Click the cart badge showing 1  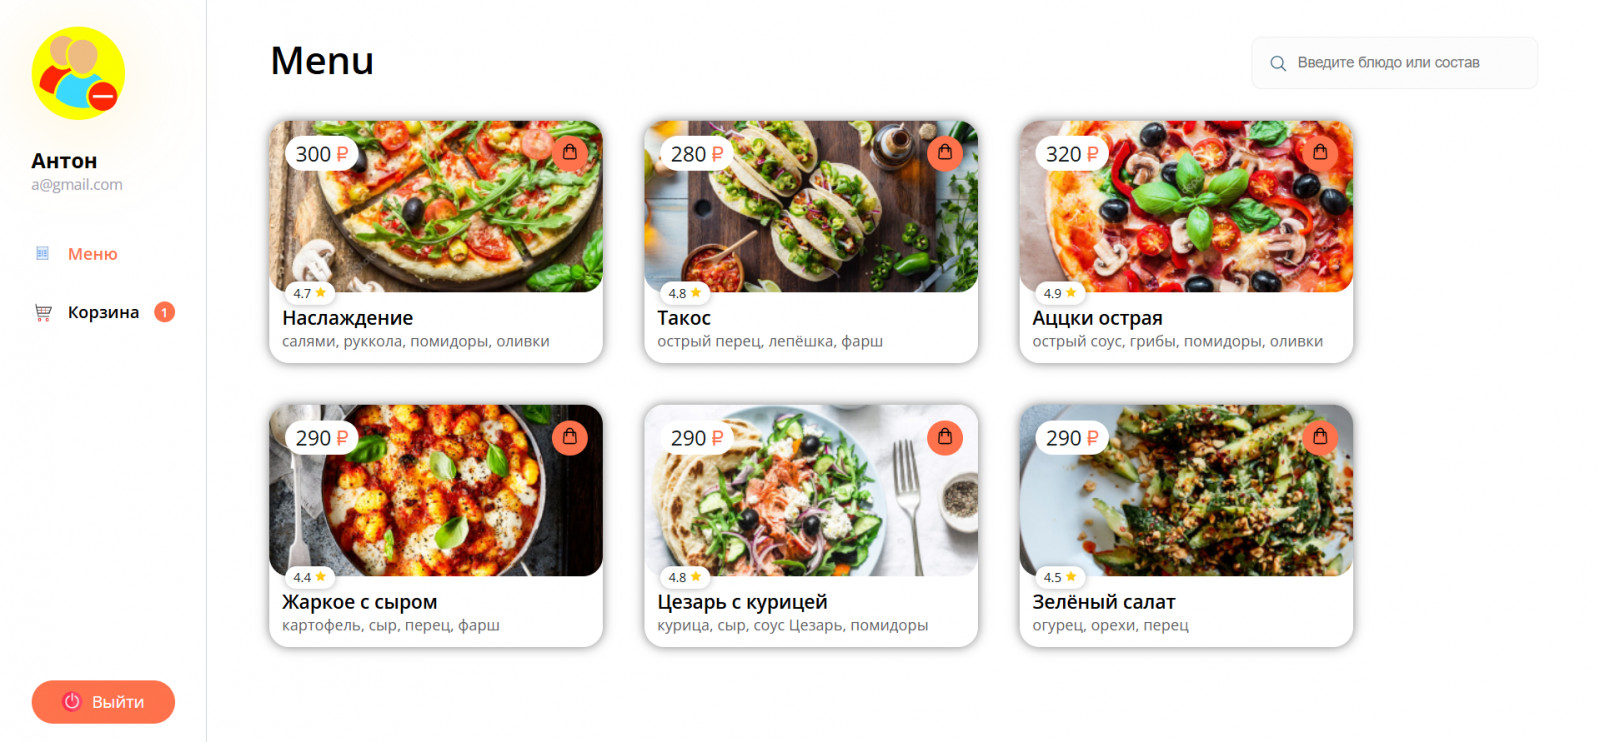point(164,312)
